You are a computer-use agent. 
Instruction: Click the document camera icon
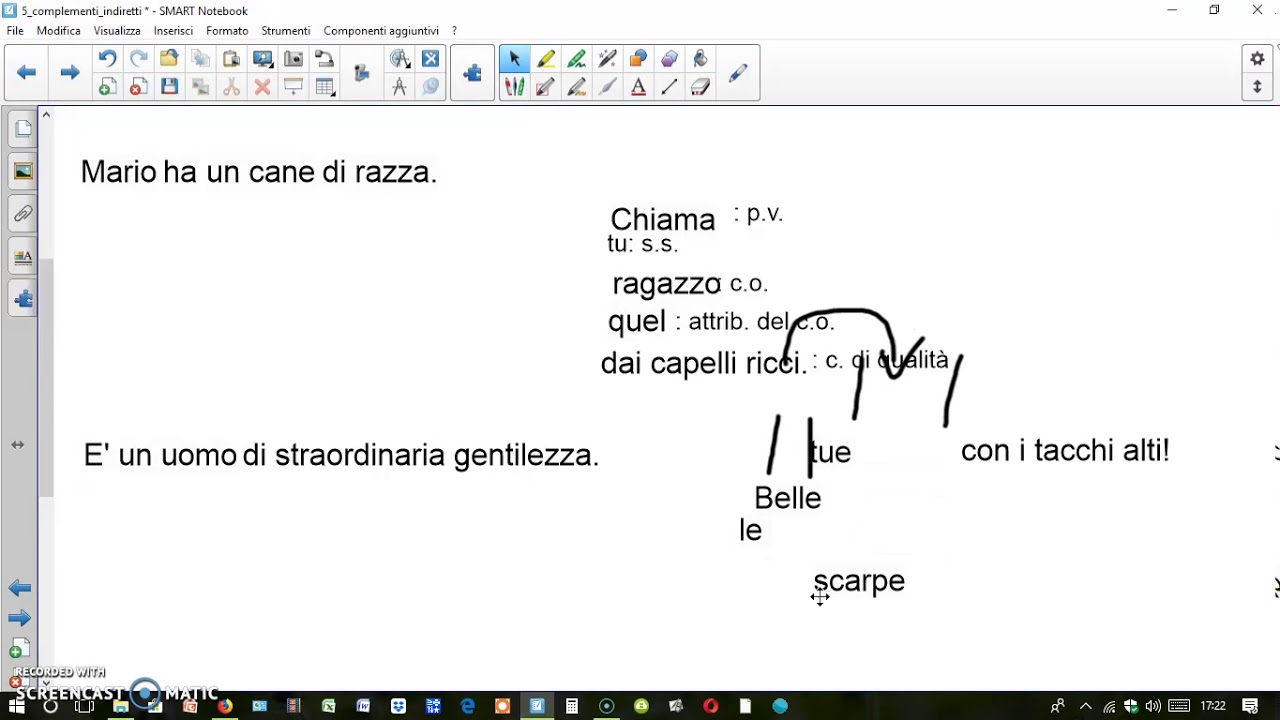pyautogui.click(x=324, y=58)
